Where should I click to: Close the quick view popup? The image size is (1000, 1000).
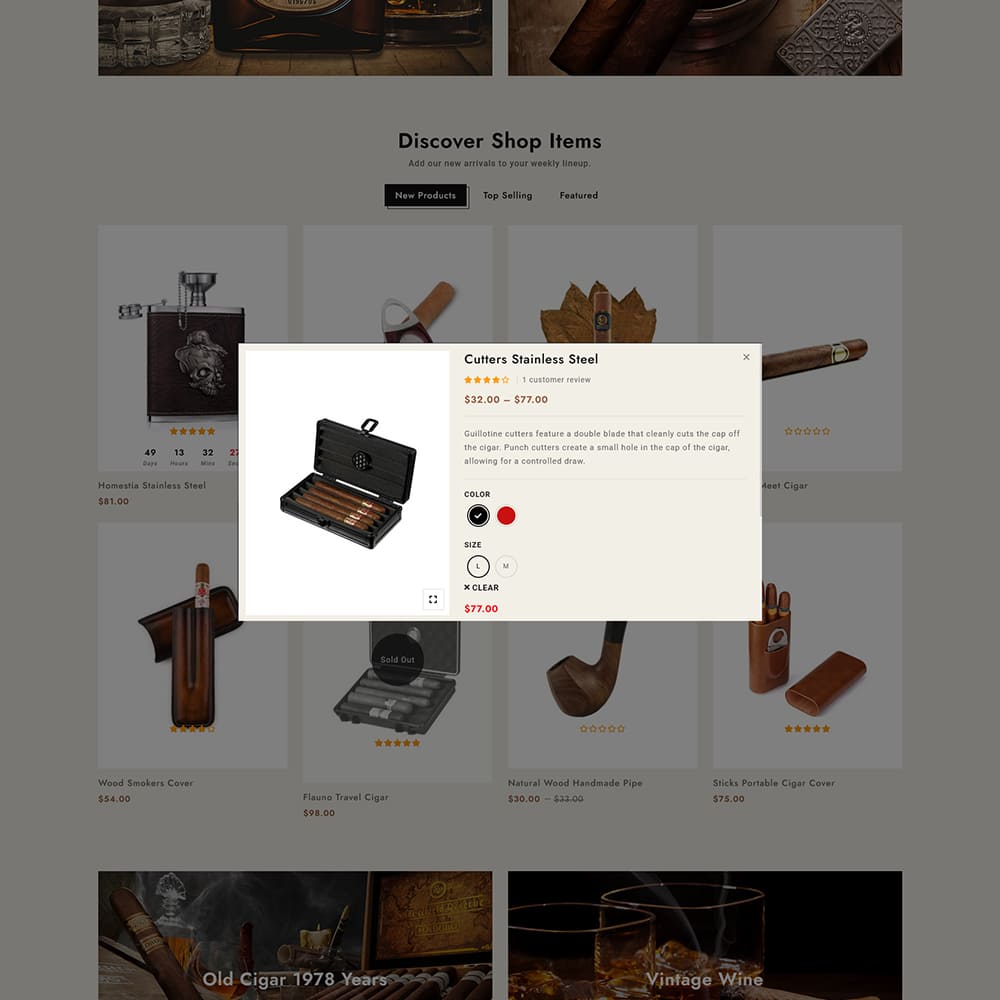pos(746,357)
